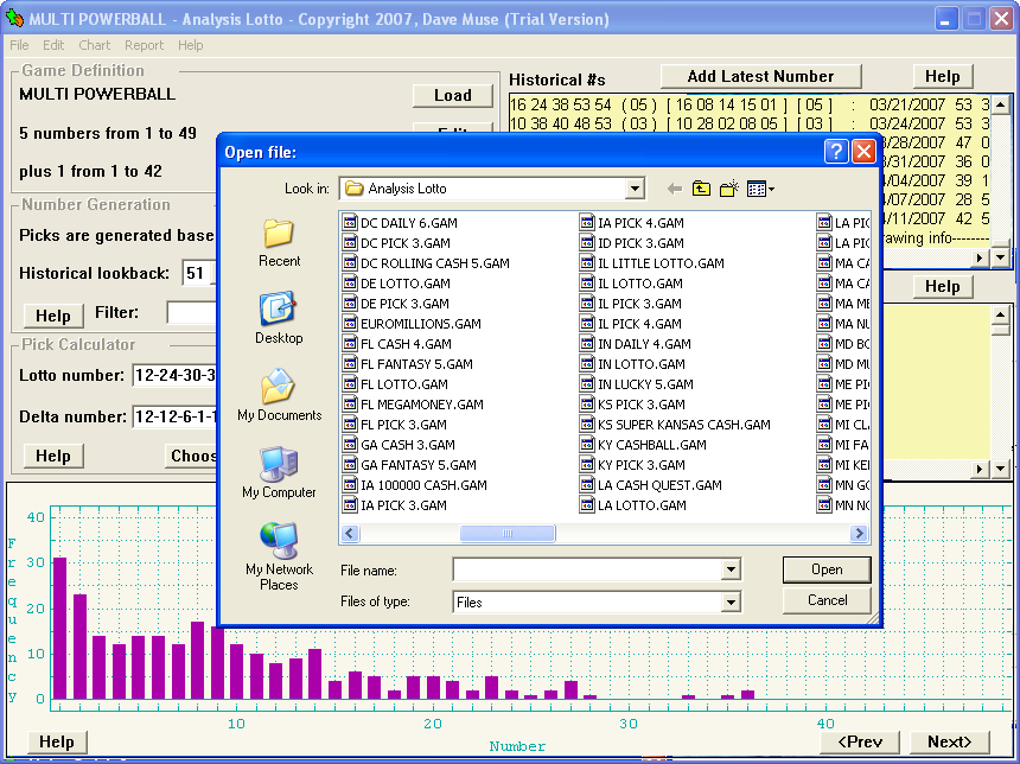Click Help button in Pick Calculator

pos(53,456)
